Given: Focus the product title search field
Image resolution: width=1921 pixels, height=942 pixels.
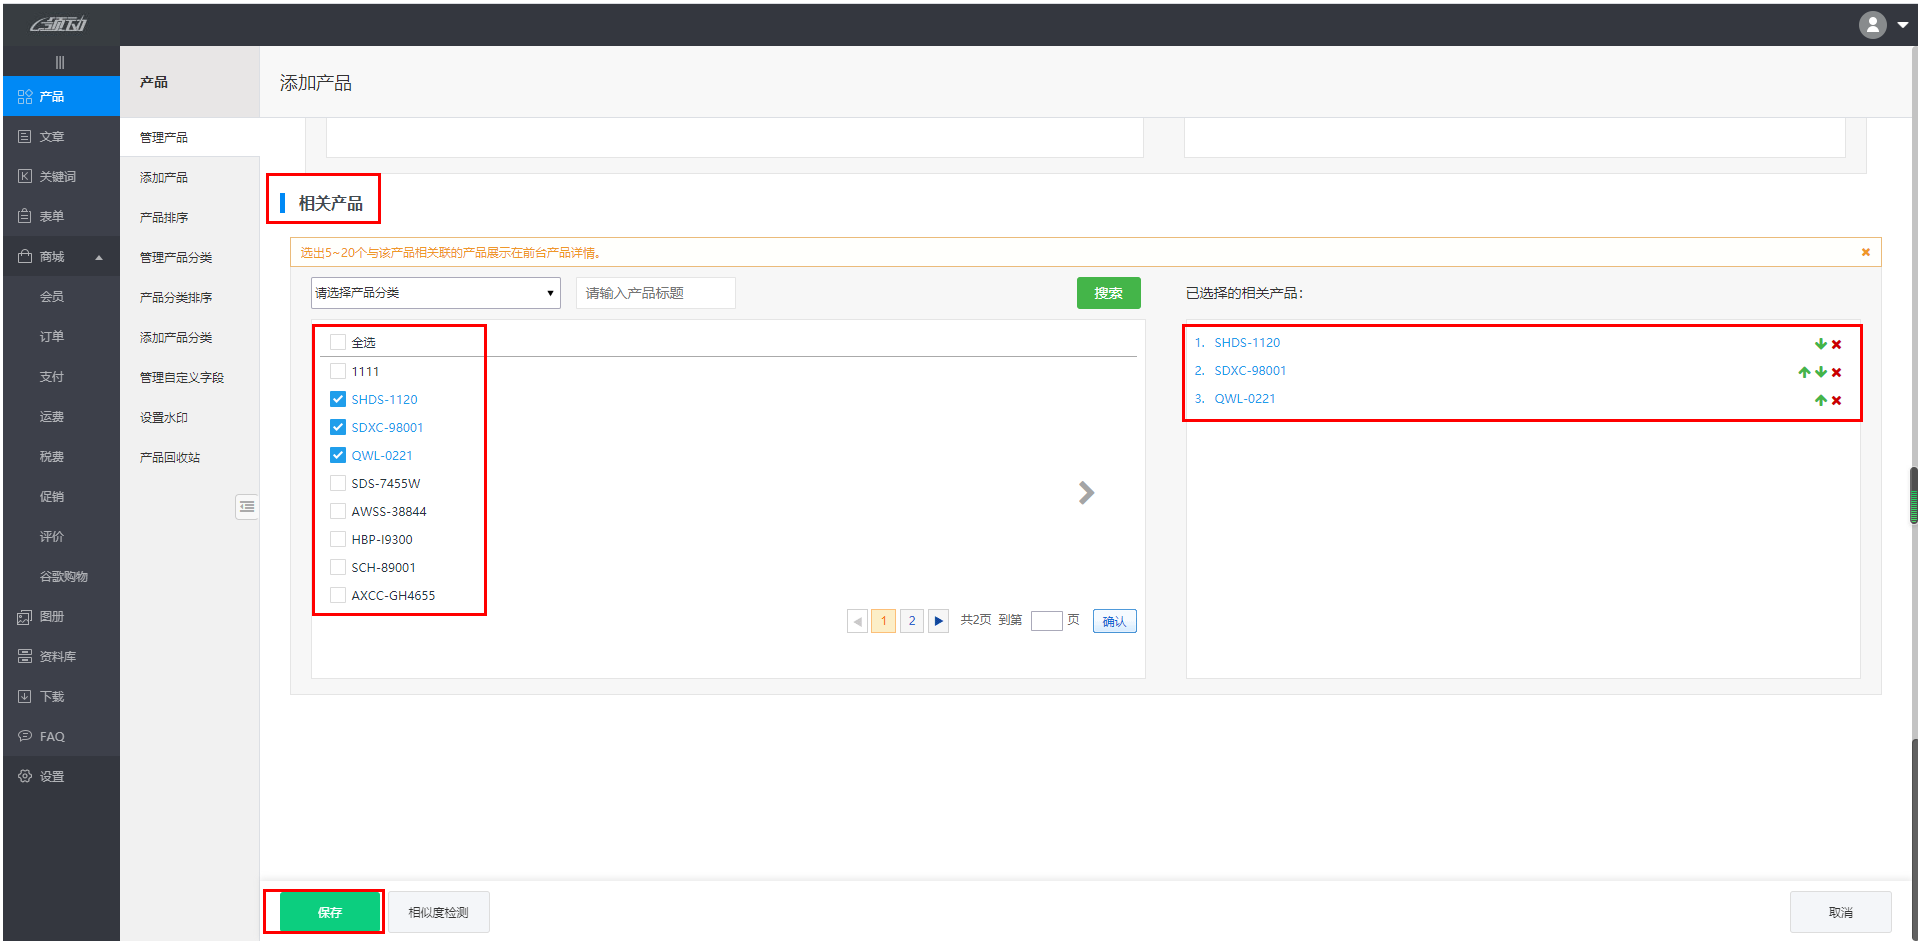Looking at the screenshot, I should 655,293.
